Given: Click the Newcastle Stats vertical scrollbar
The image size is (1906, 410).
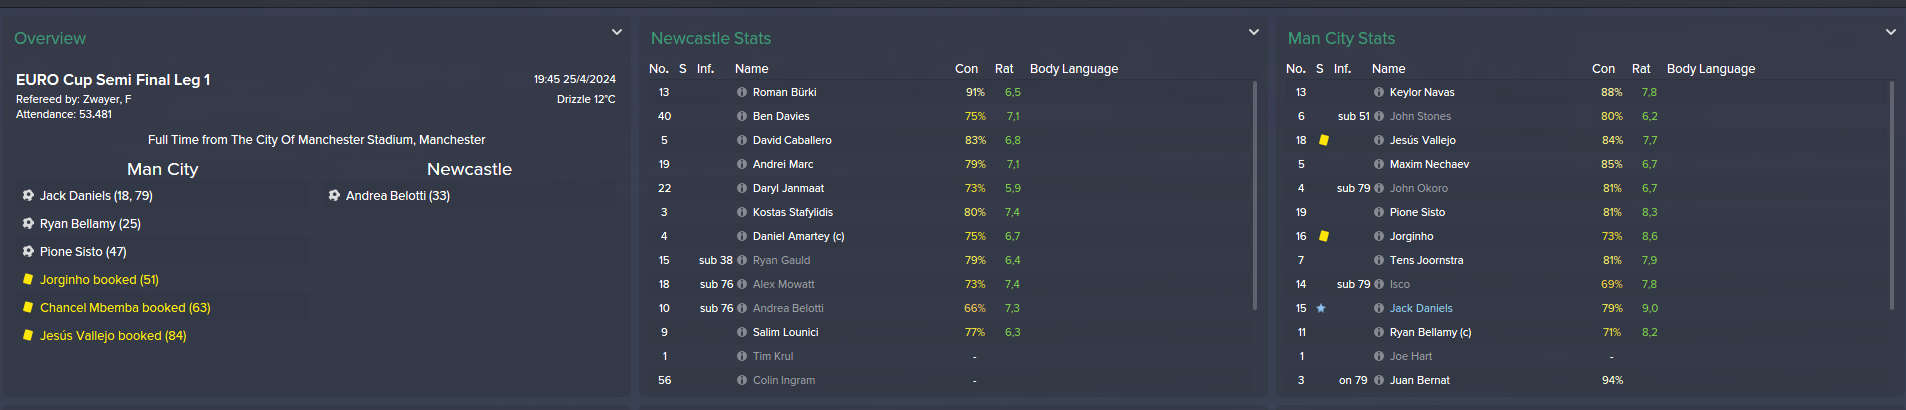Looking at the screenshot, I should 1255,195.
